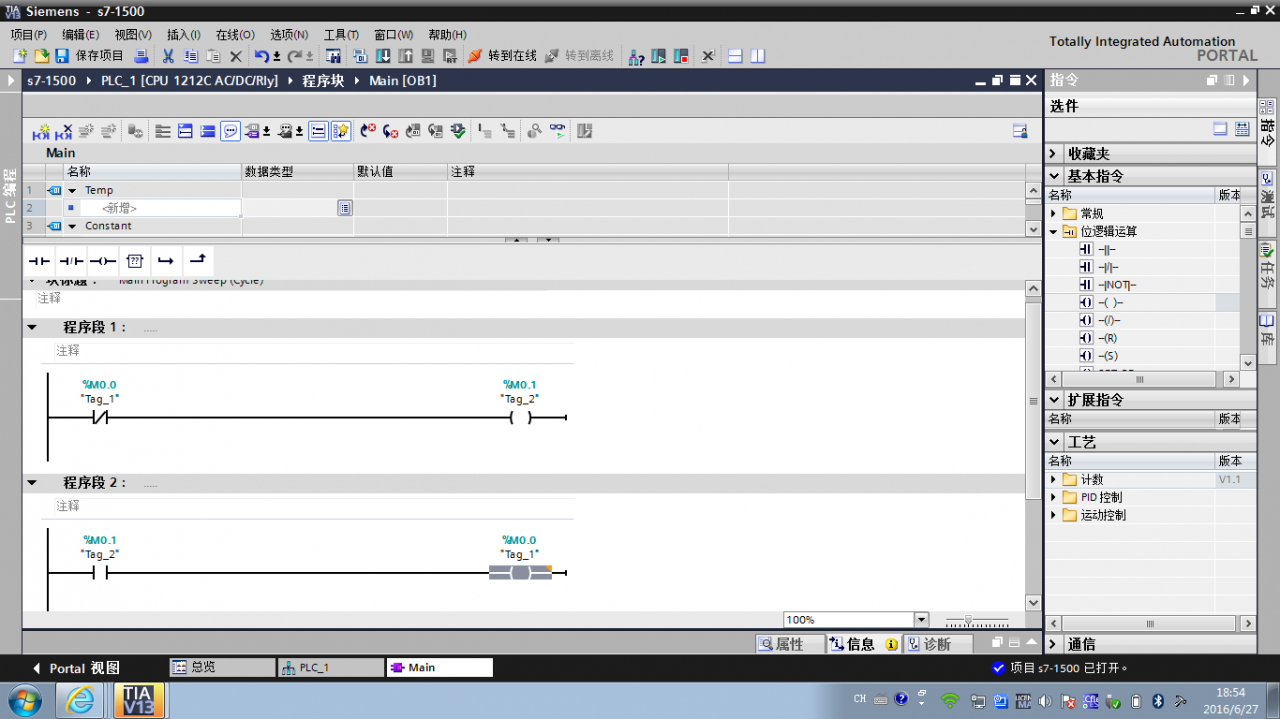Click the Stop CPU icon
Viewport: 1280px width, 719px height.
click(x=682, y=56)
